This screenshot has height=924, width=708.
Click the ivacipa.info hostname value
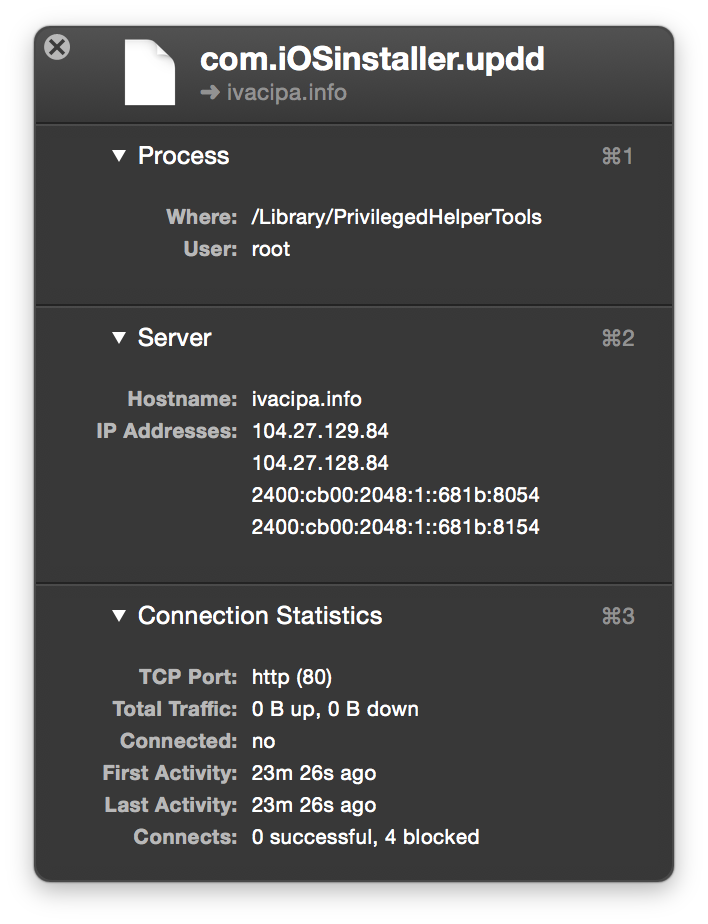click(x=306, y=399)
